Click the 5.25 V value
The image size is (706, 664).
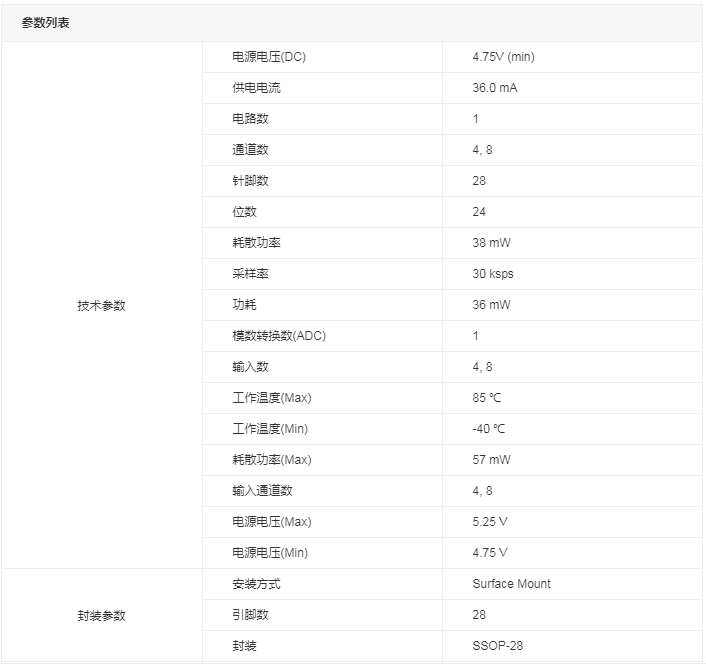point(490,522)
